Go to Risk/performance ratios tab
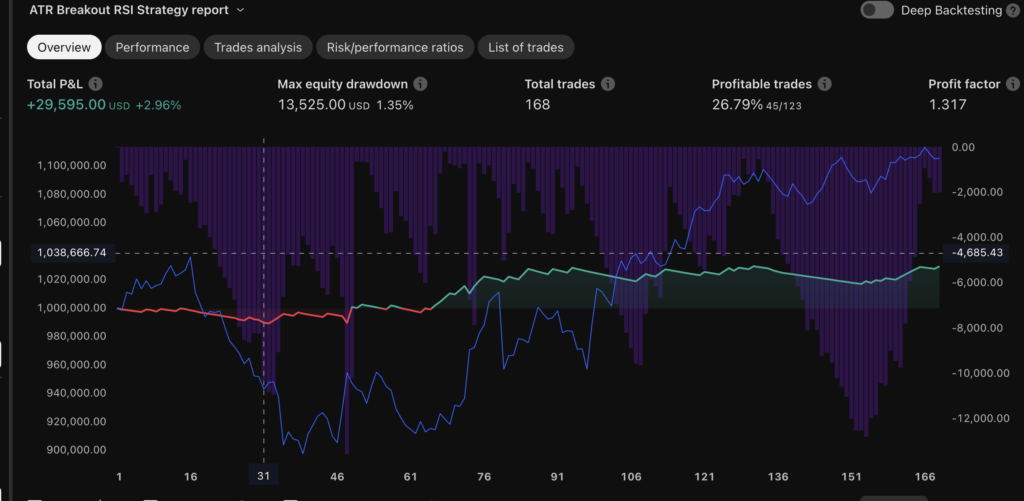The image size is (1024, 501). (395, 47)
